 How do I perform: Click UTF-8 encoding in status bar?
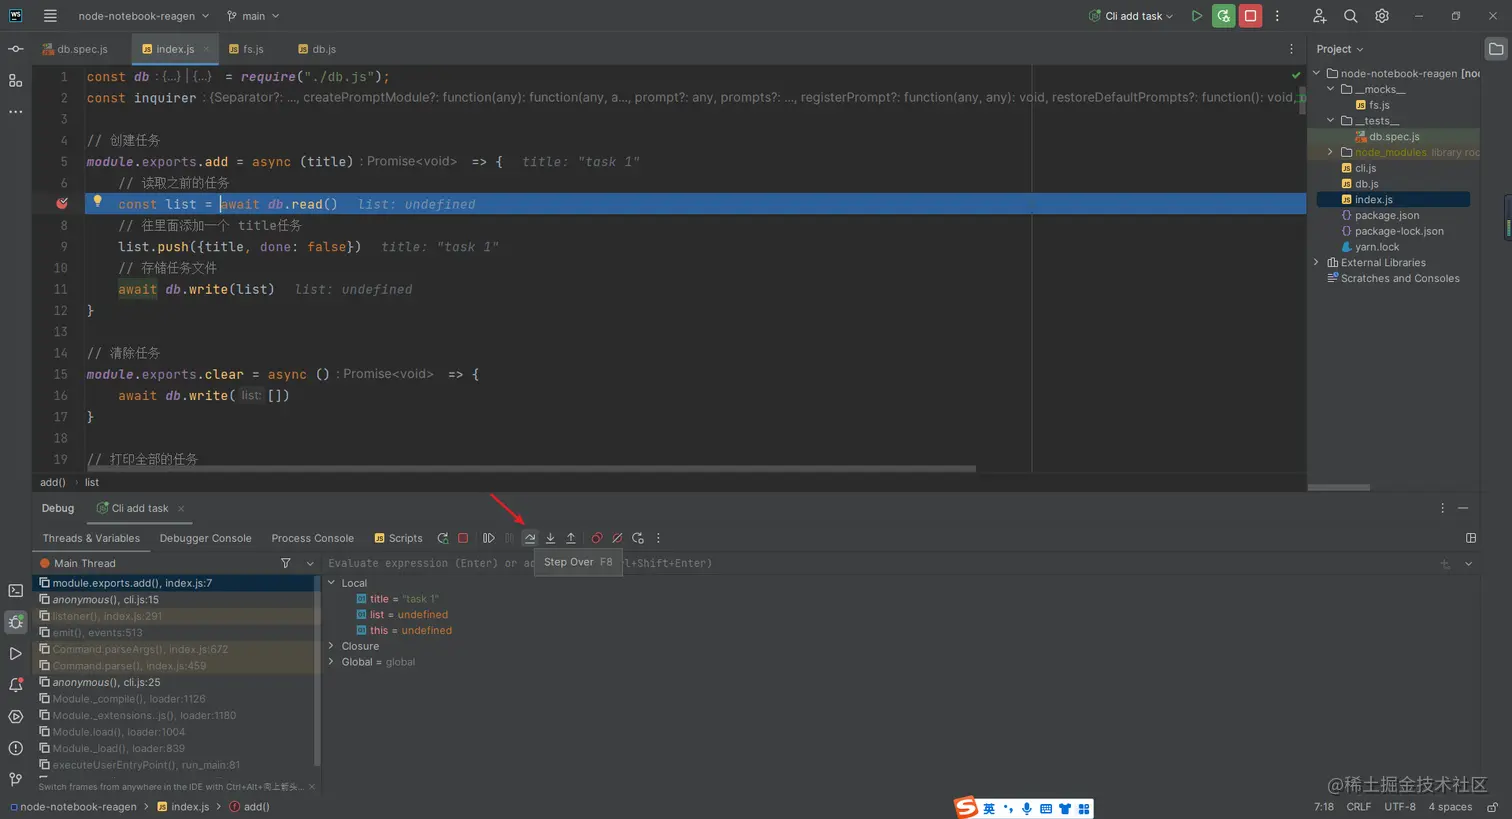(1400, 807)
